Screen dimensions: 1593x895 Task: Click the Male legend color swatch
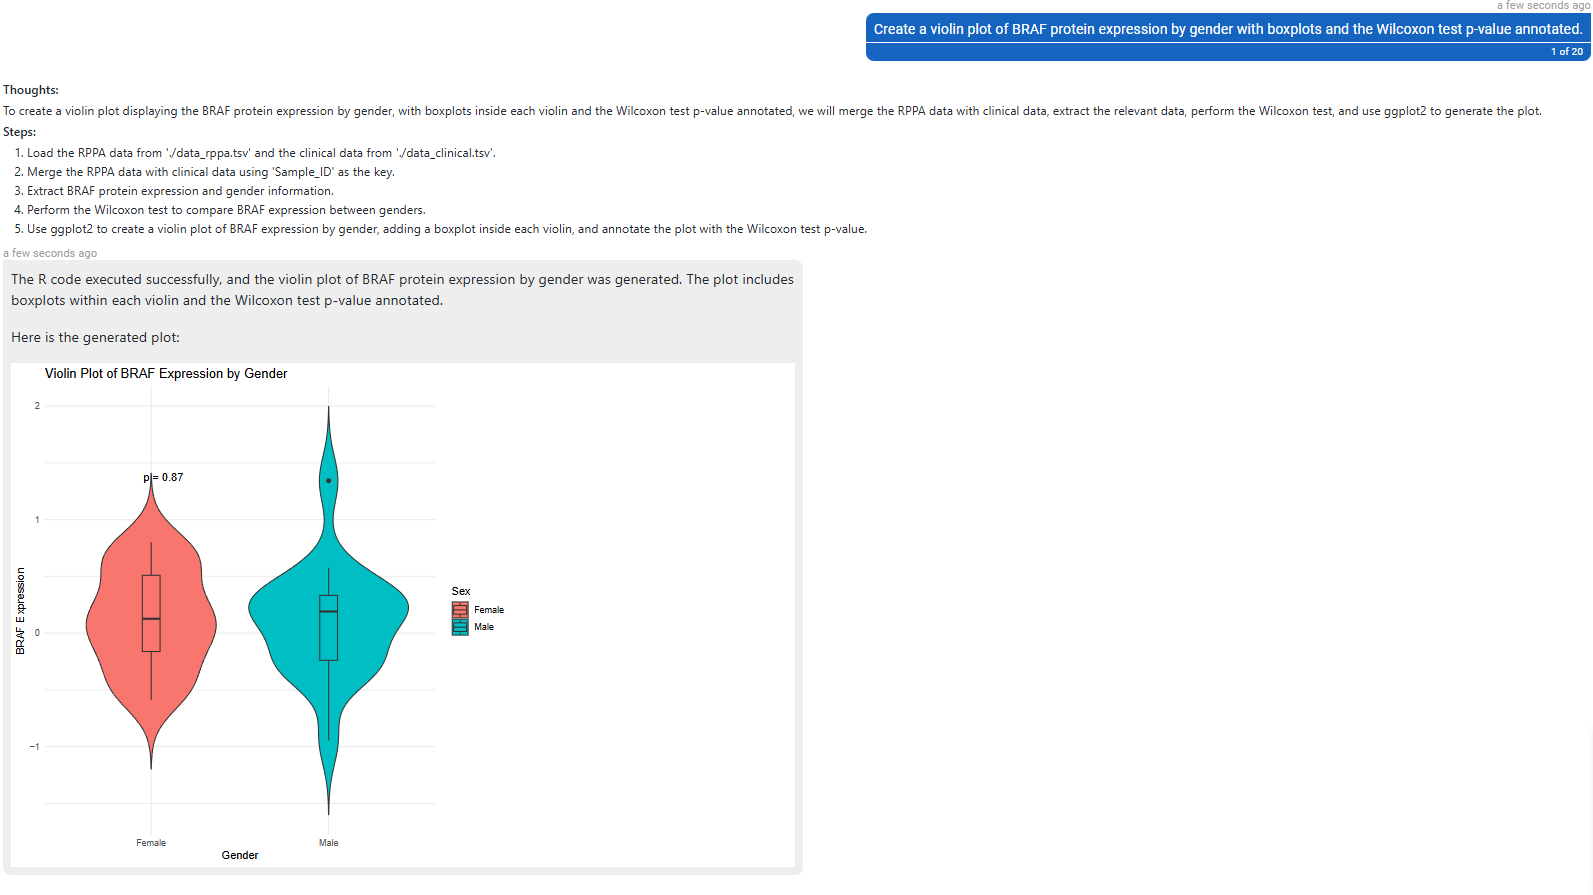(460, 627)
